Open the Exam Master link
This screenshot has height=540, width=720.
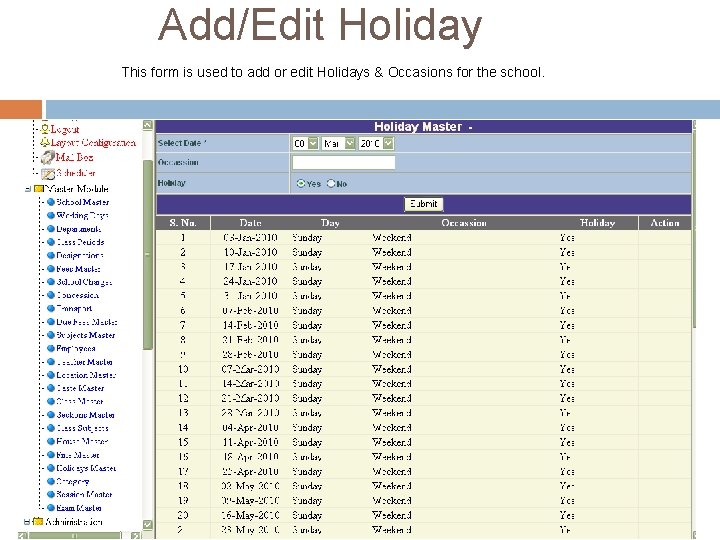coord(79,508)
